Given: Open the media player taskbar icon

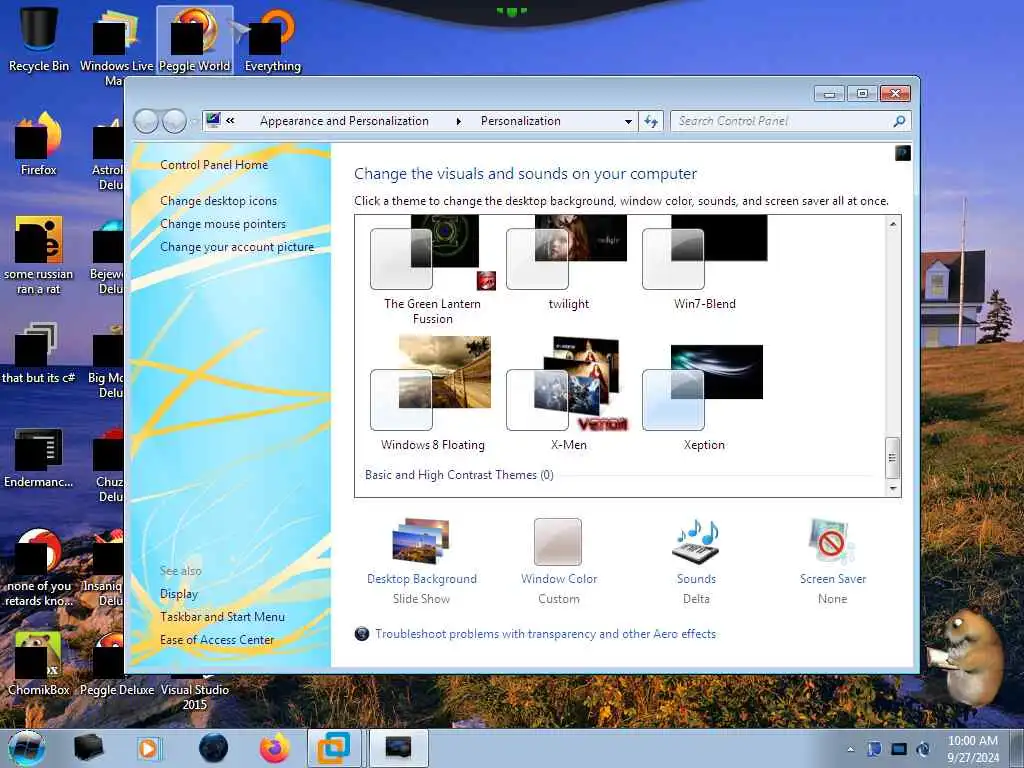Looking at the screenshot, I should coord(148,748).
